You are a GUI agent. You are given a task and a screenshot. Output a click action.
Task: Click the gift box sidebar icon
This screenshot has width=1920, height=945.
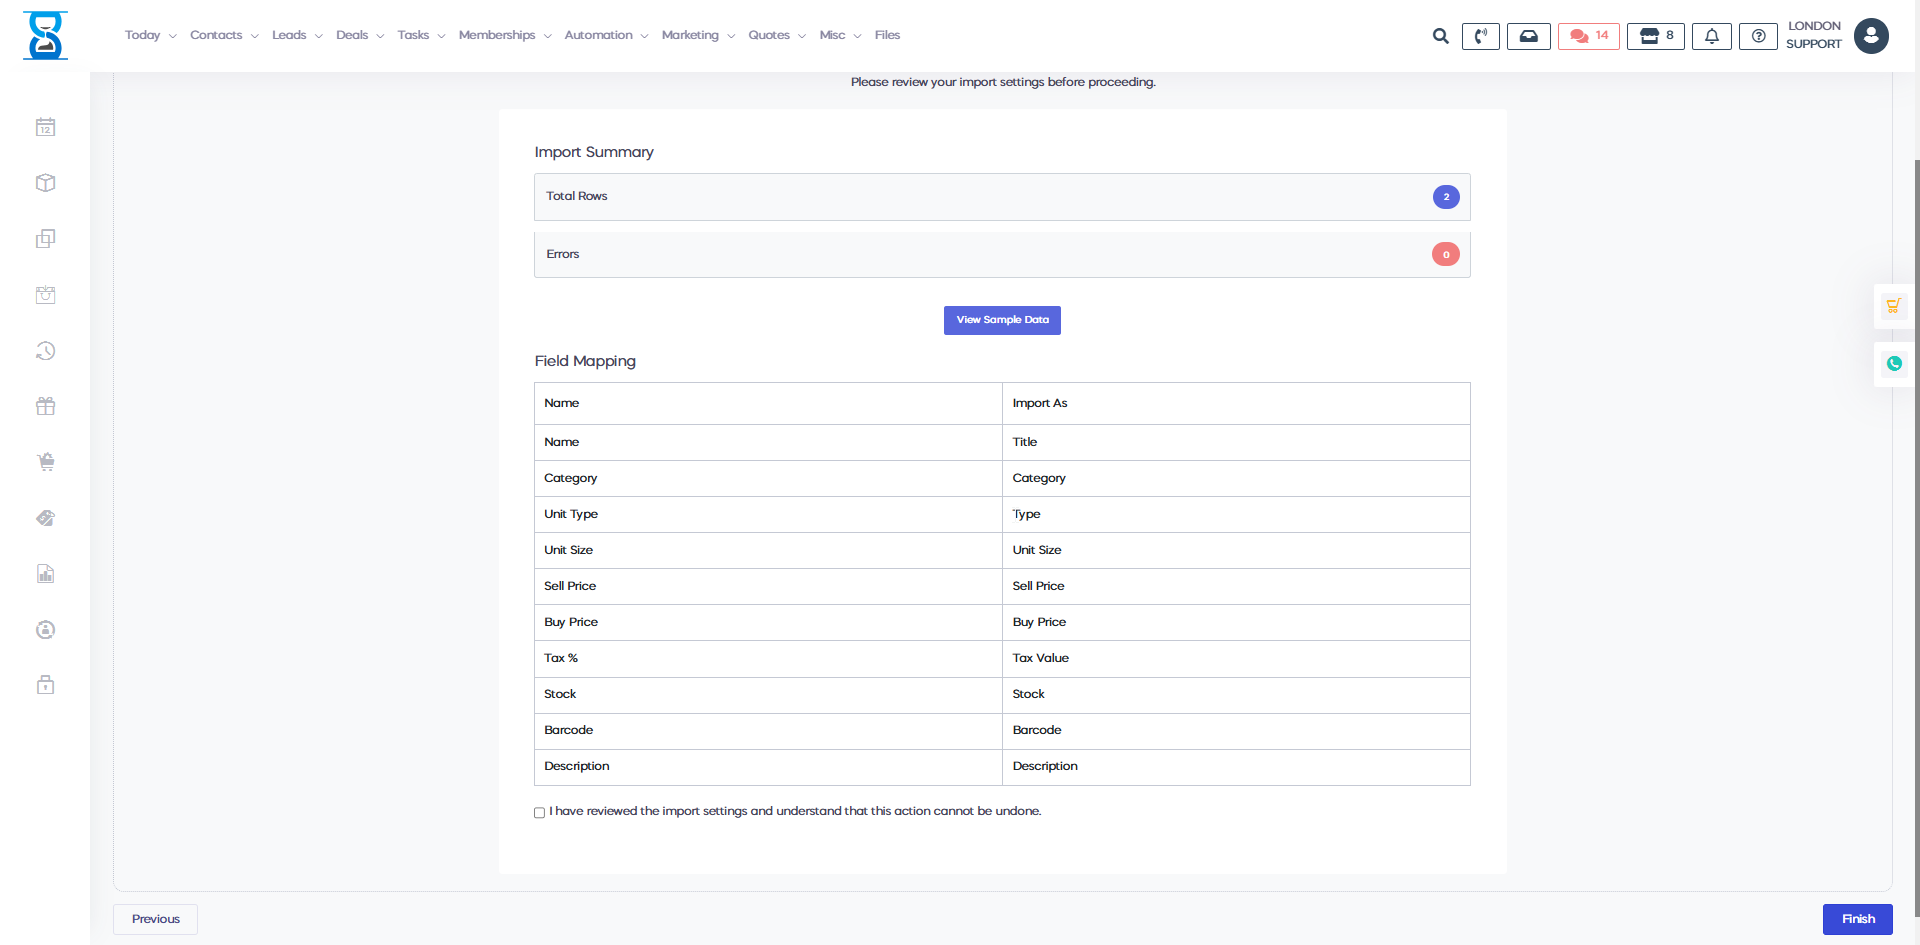46,406
